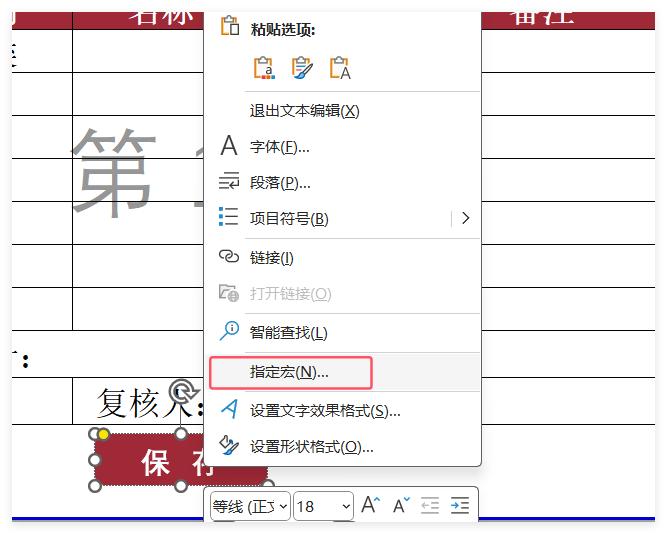Select 智能查找(L) menu entry
The image size is (667, 534).
pos(343,332)
